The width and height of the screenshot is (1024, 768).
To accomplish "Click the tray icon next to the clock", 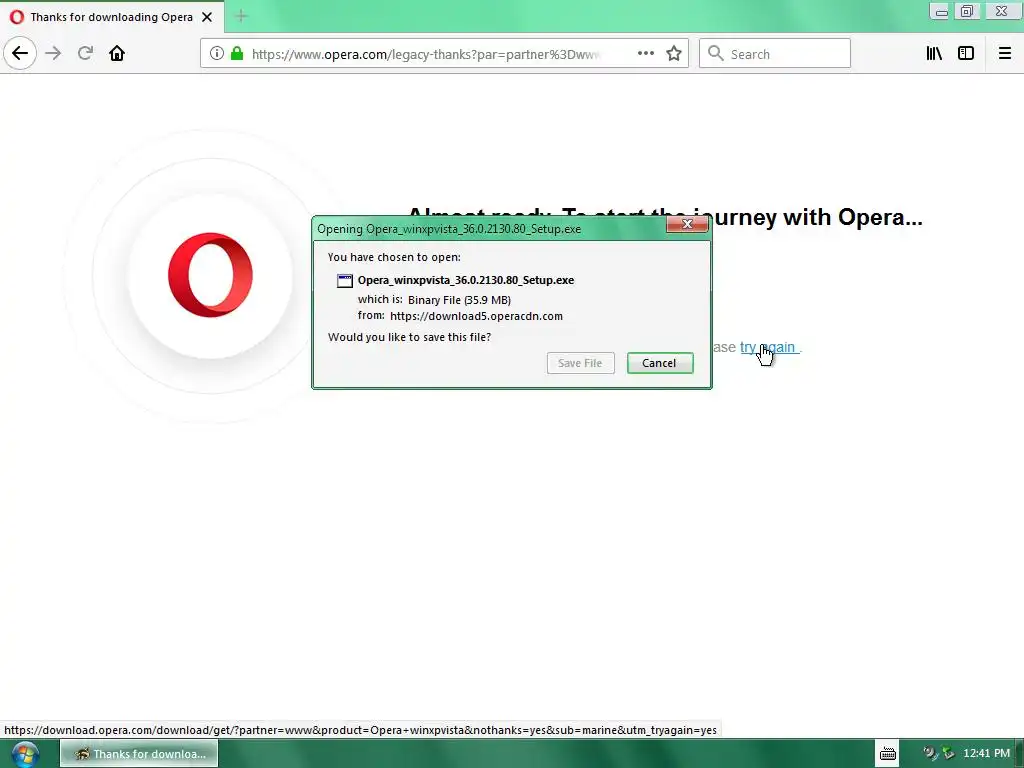I will point(948,754).
